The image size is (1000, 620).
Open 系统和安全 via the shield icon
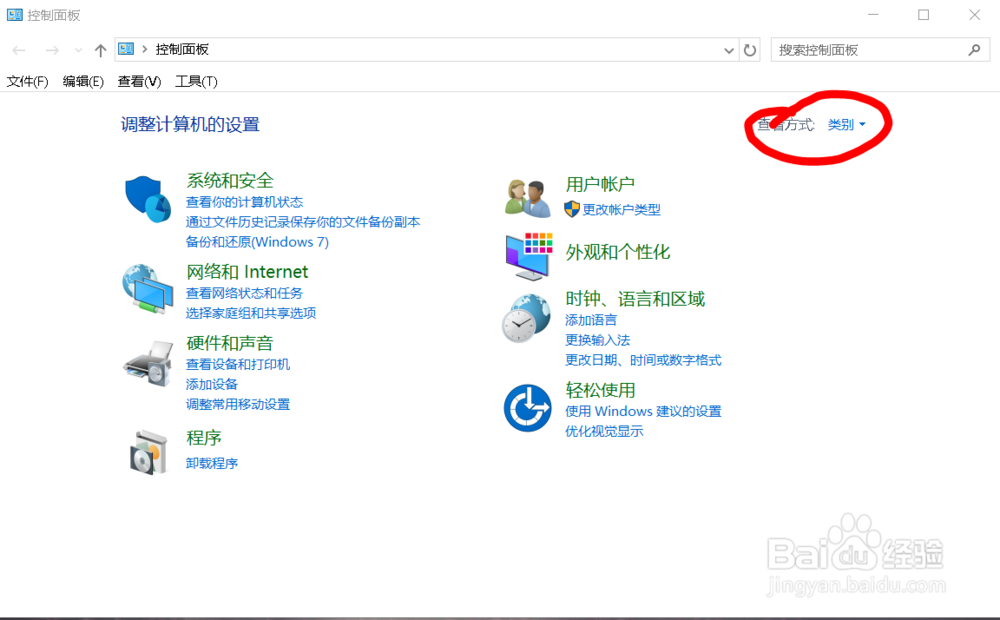[x=148, y=197]
